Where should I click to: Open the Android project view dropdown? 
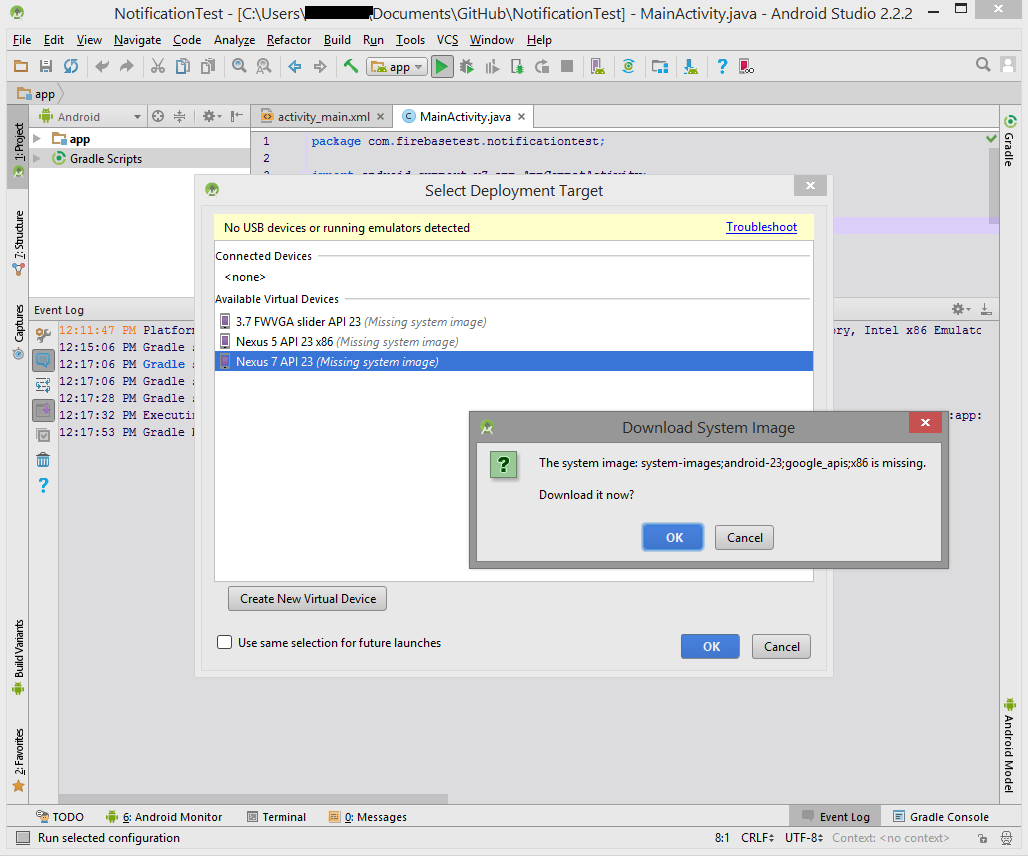90,117
